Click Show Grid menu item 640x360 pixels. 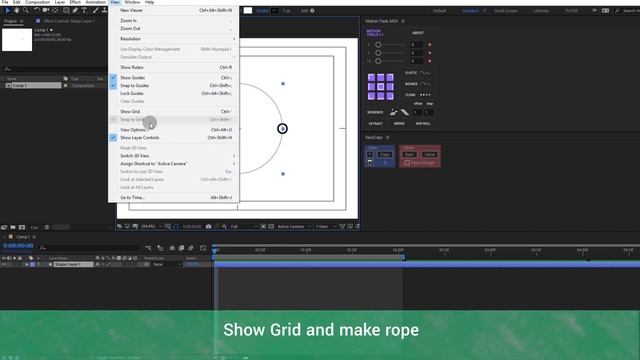click(172, 111)
